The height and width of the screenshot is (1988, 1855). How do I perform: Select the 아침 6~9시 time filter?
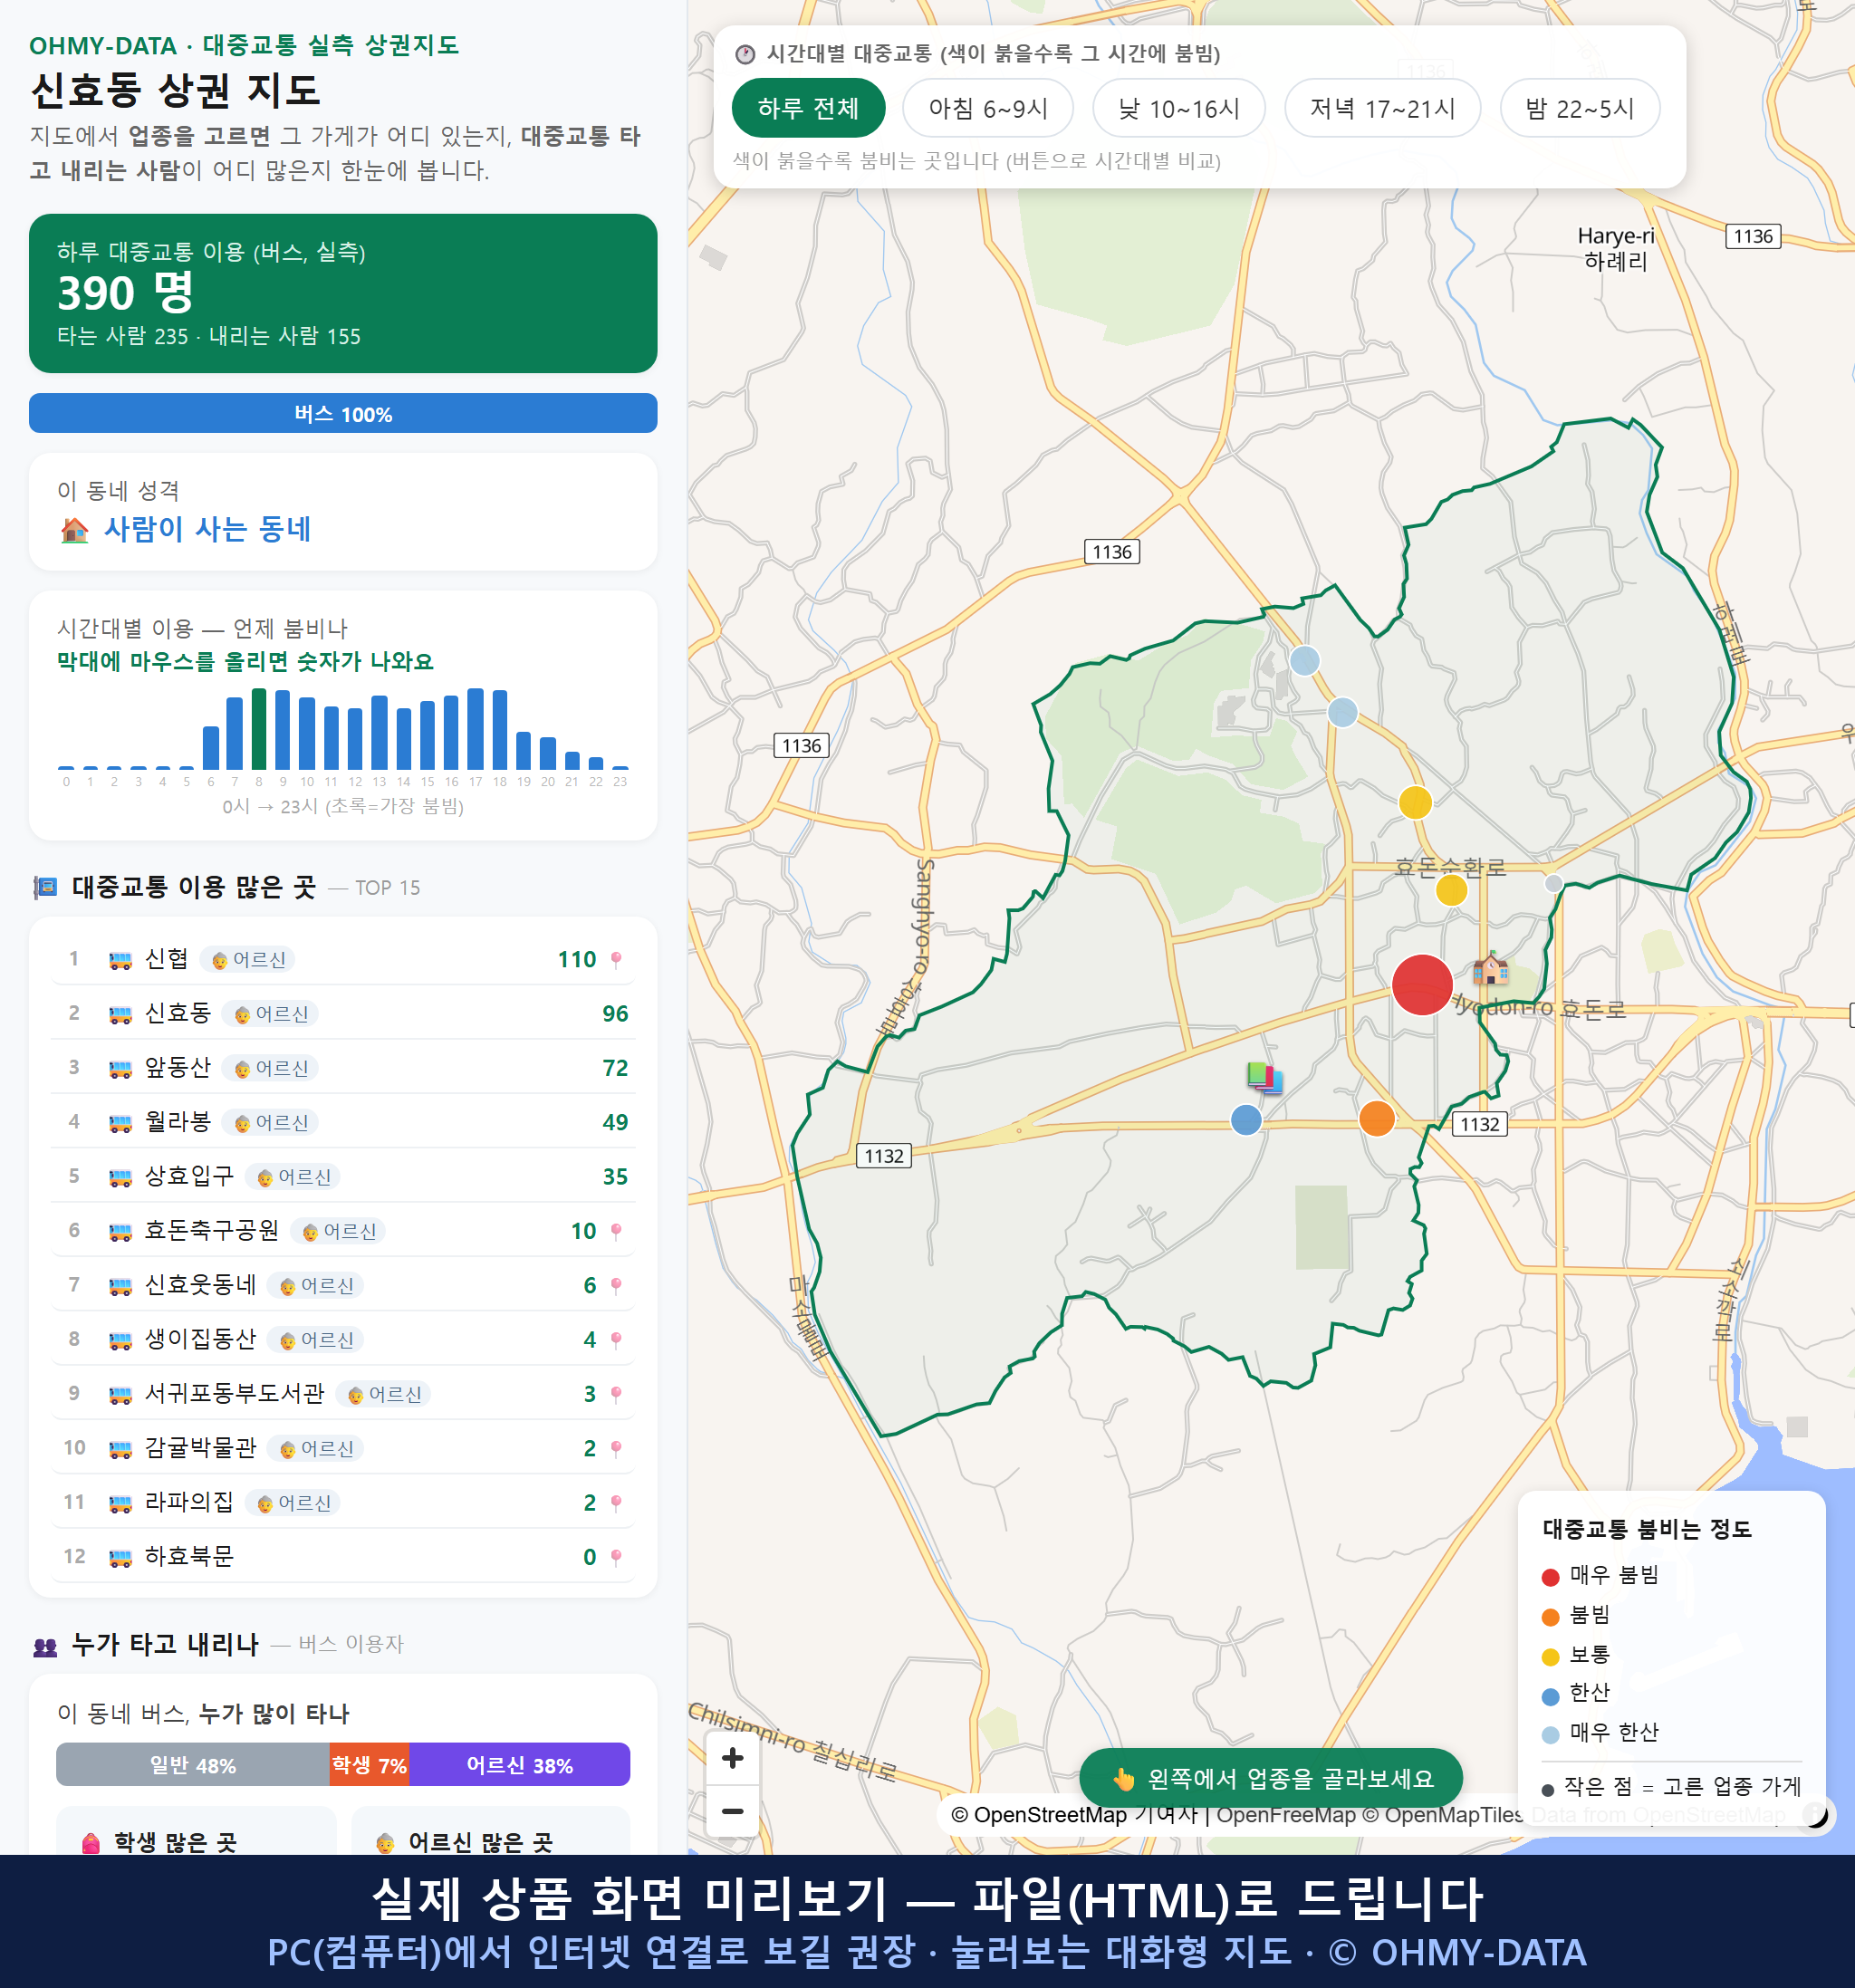[987, 108]
